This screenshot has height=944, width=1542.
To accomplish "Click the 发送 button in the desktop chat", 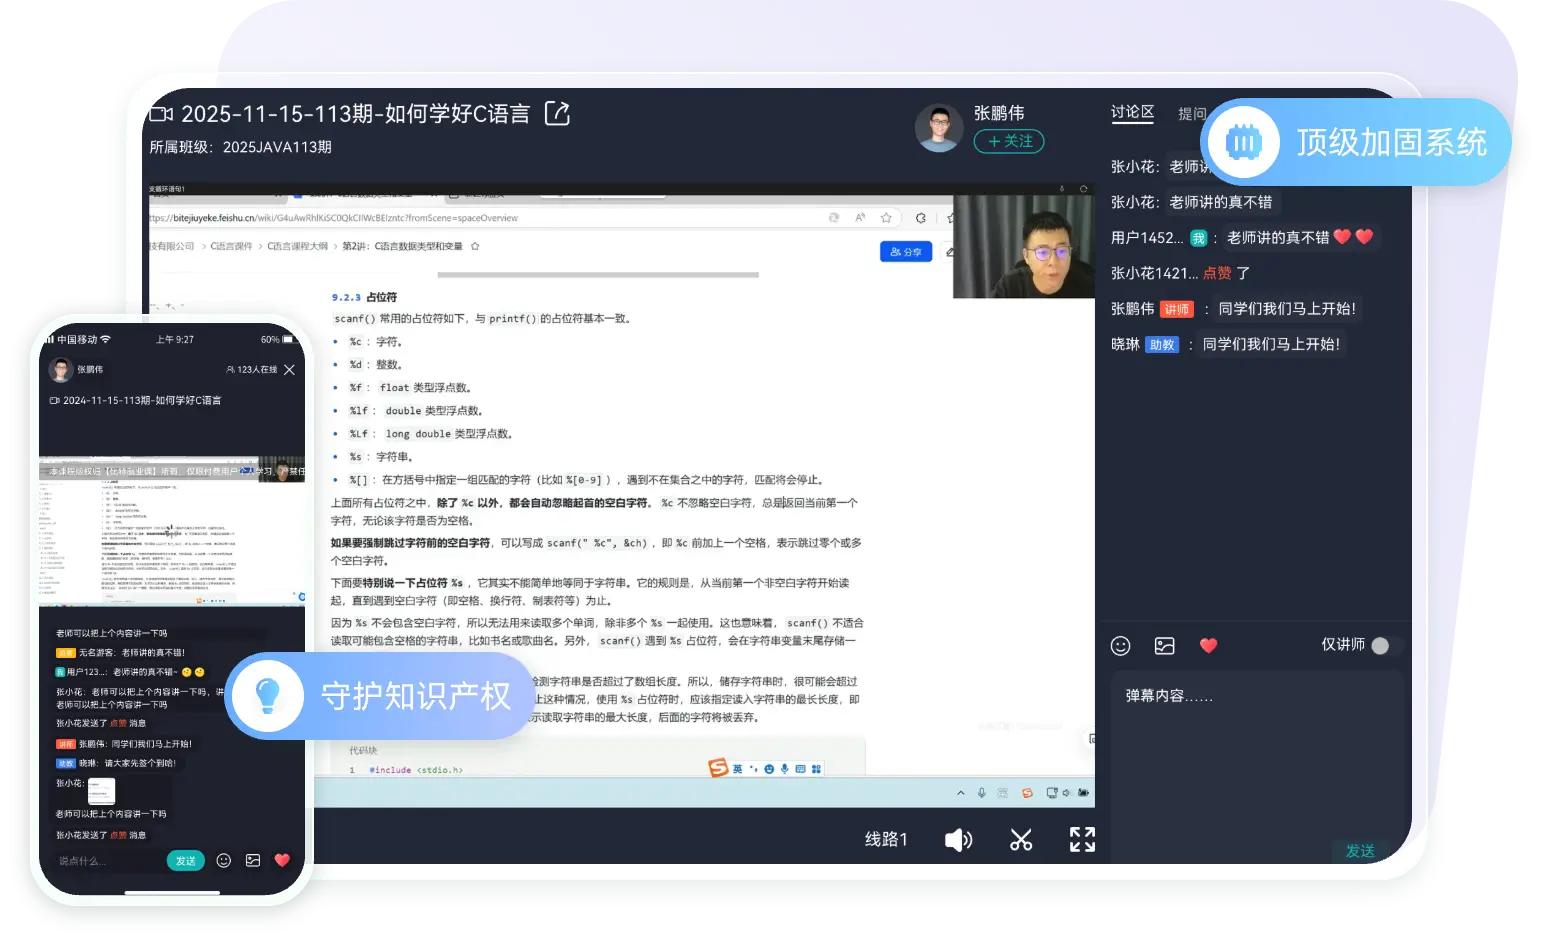I will pos(1359,851).
